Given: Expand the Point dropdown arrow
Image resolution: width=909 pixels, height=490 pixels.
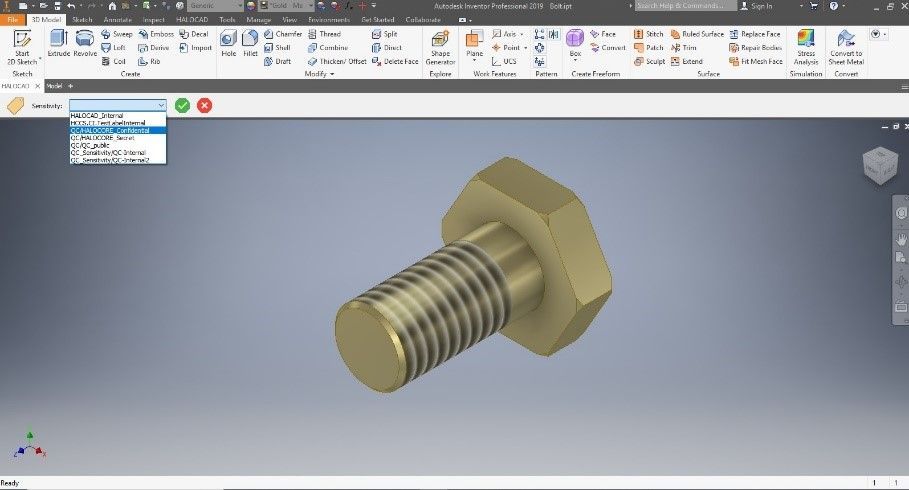Looking at the screenshot, I should [525, 48].
